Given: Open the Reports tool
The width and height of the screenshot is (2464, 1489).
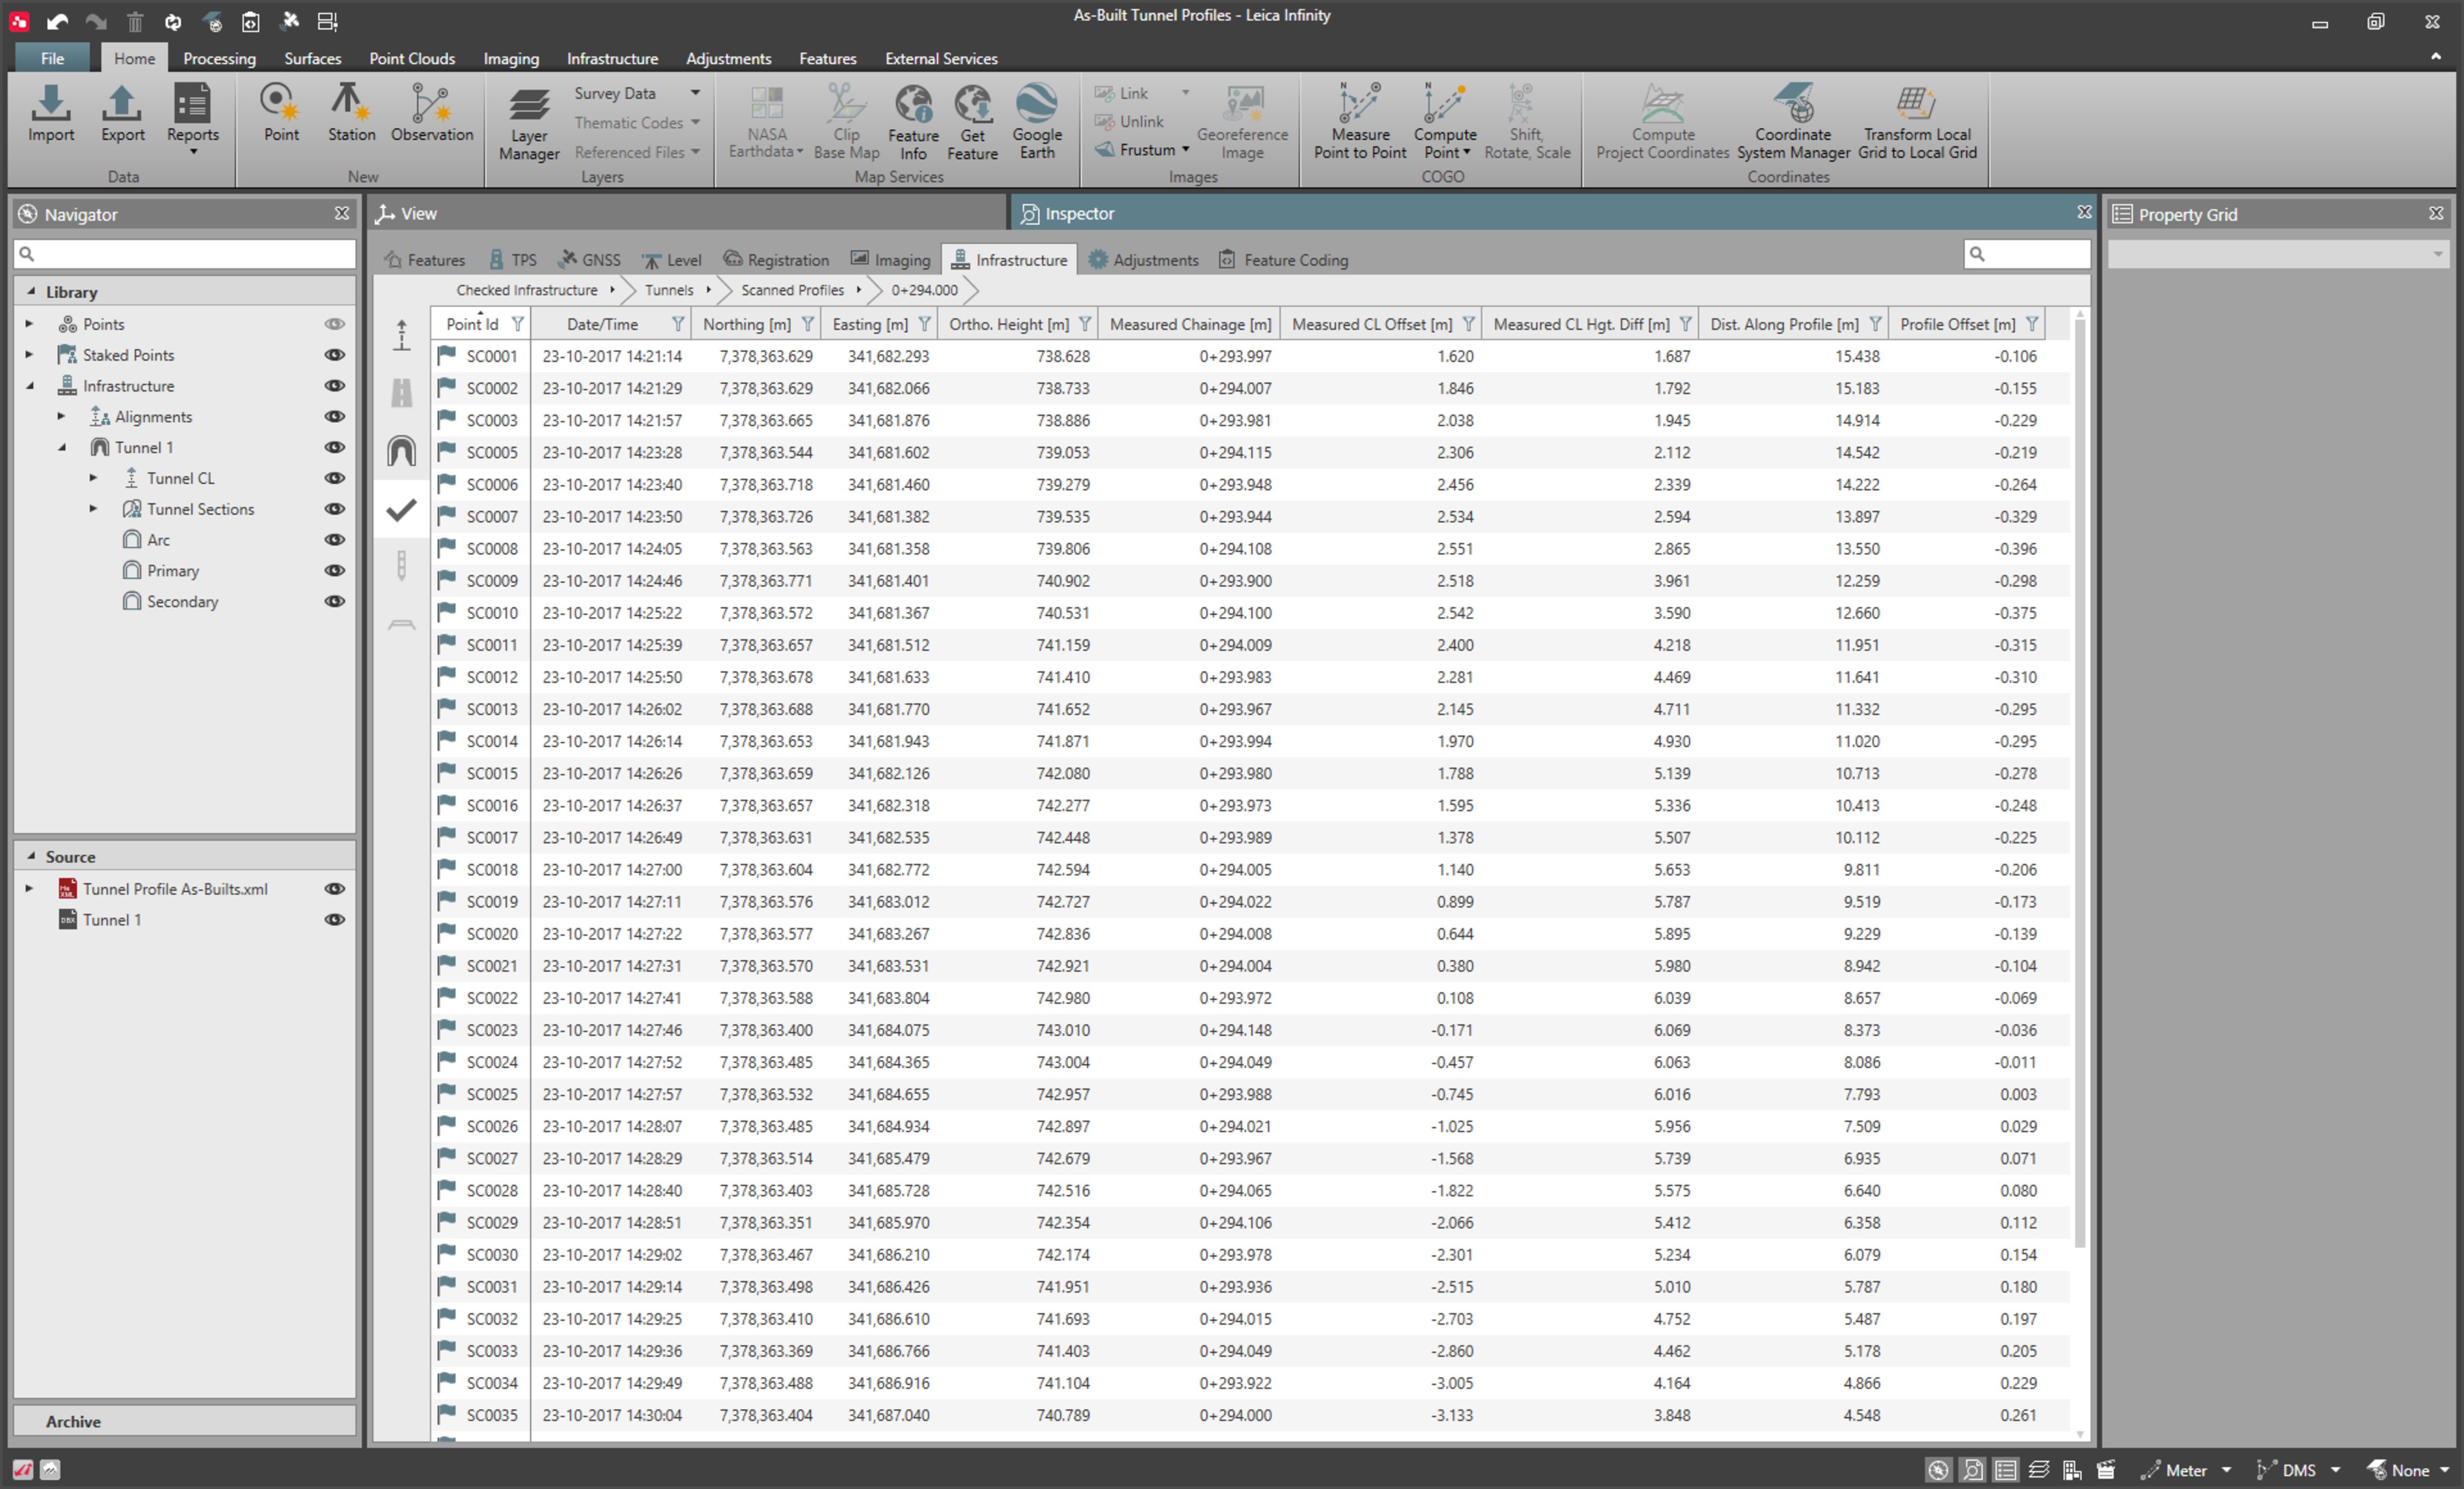Looking at the screenshot, I should [x=192, y=118].
